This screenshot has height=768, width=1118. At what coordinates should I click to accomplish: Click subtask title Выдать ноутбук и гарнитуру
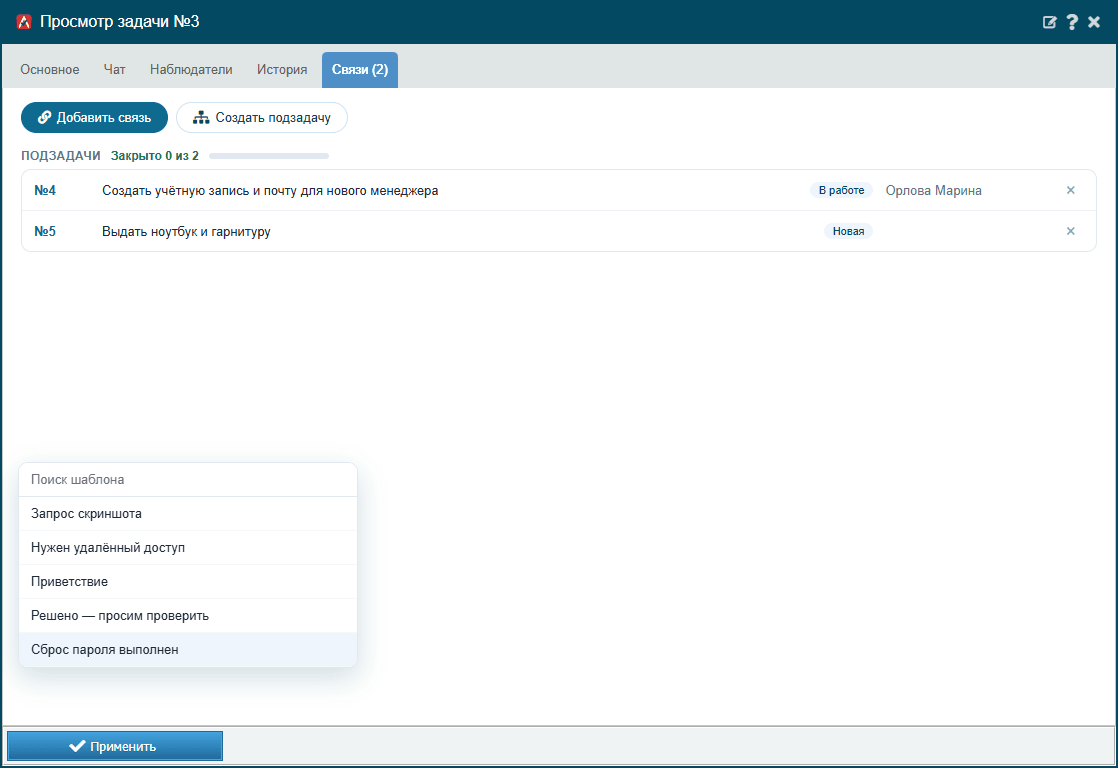pos(186,231)
